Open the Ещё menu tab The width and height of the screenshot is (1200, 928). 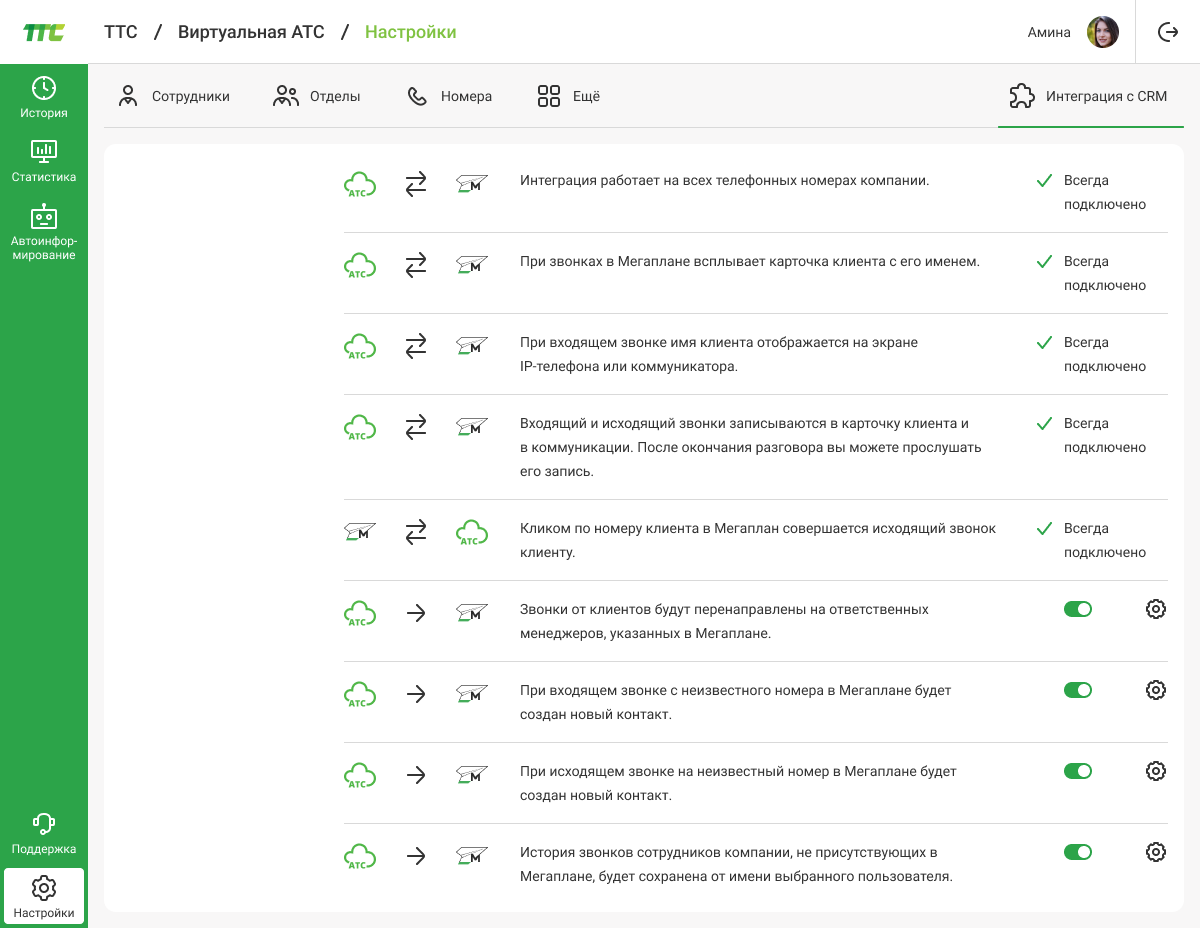coord(568,96)
